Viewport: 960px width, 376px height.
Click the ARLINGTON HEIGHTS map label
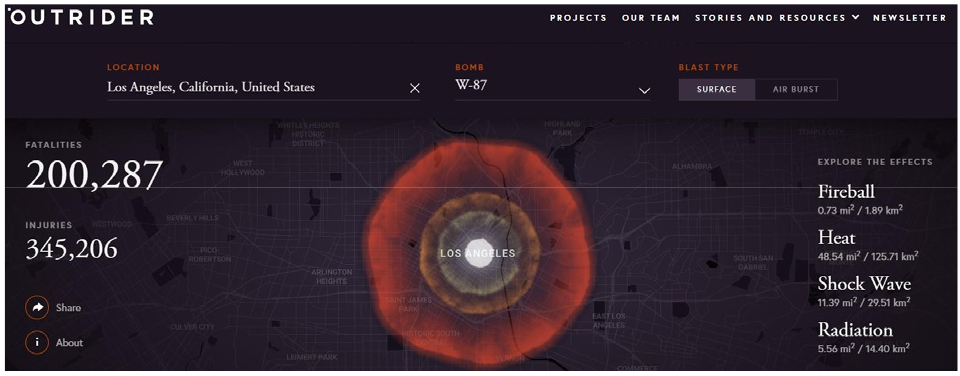332,277
